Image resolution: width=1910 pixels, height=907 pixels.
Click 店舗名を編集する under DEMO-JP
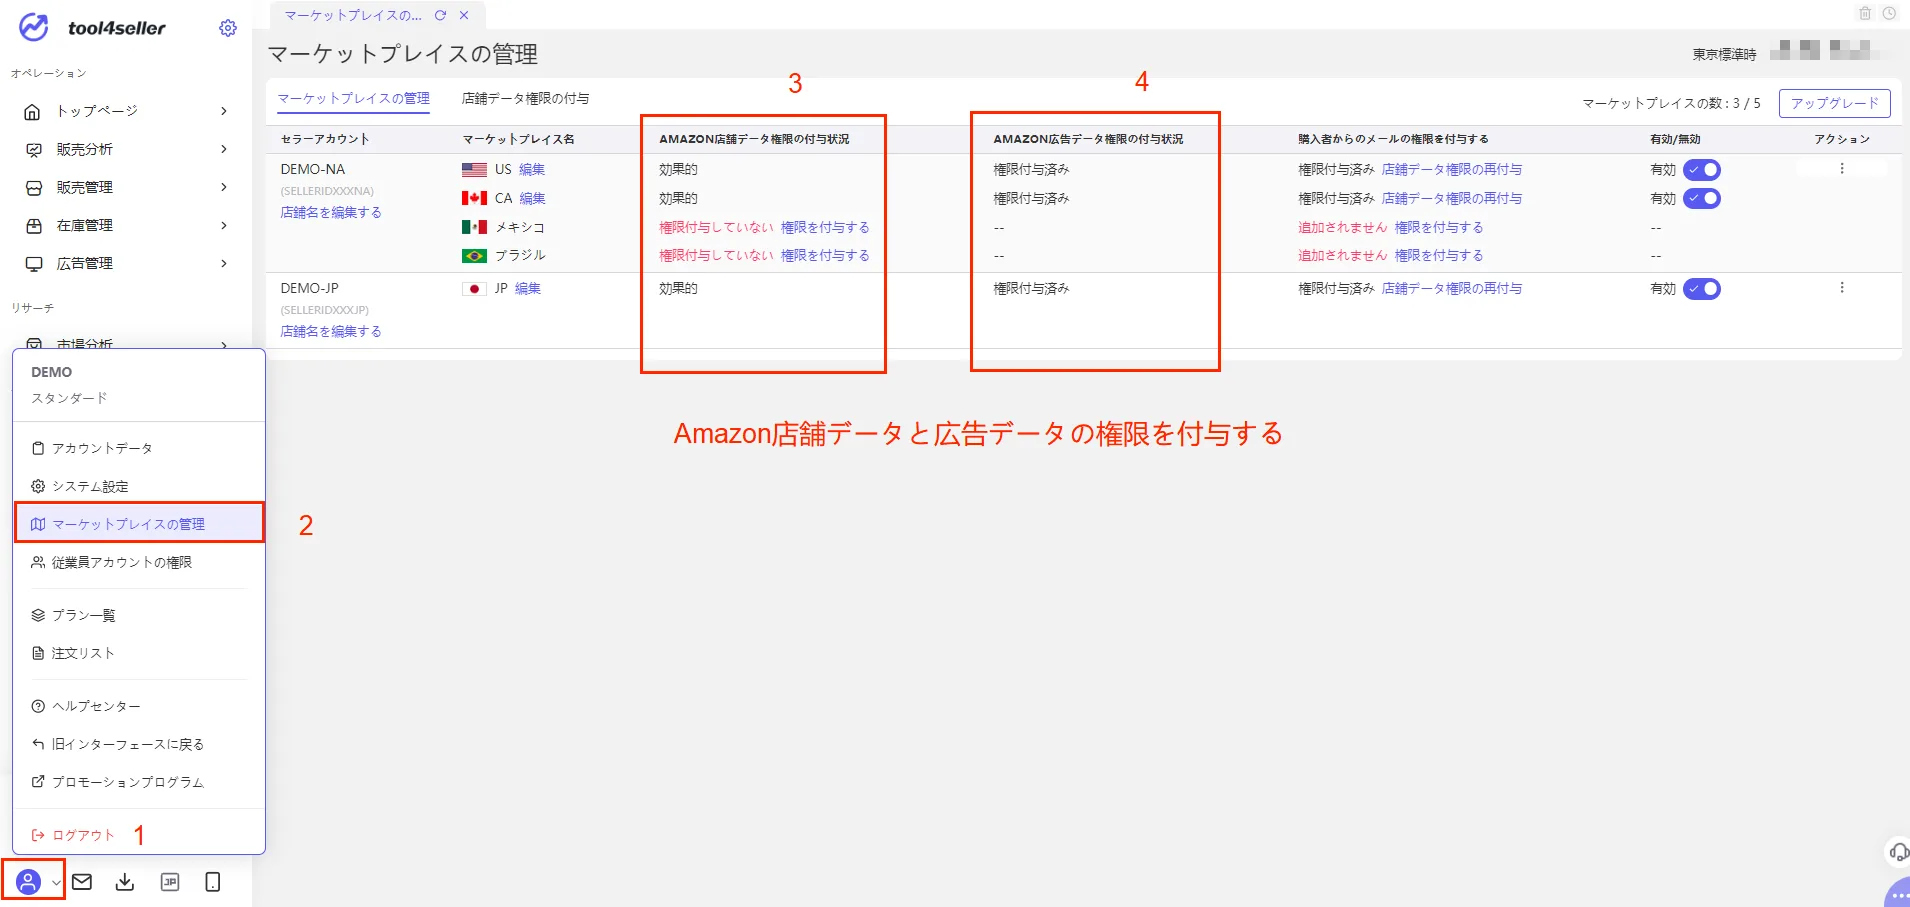click(x=331, y=331)
